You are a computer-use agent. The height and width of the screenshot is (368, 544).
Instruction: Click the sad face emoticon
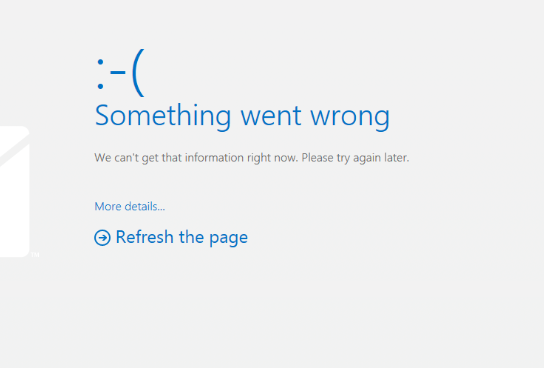pos(120,72)
